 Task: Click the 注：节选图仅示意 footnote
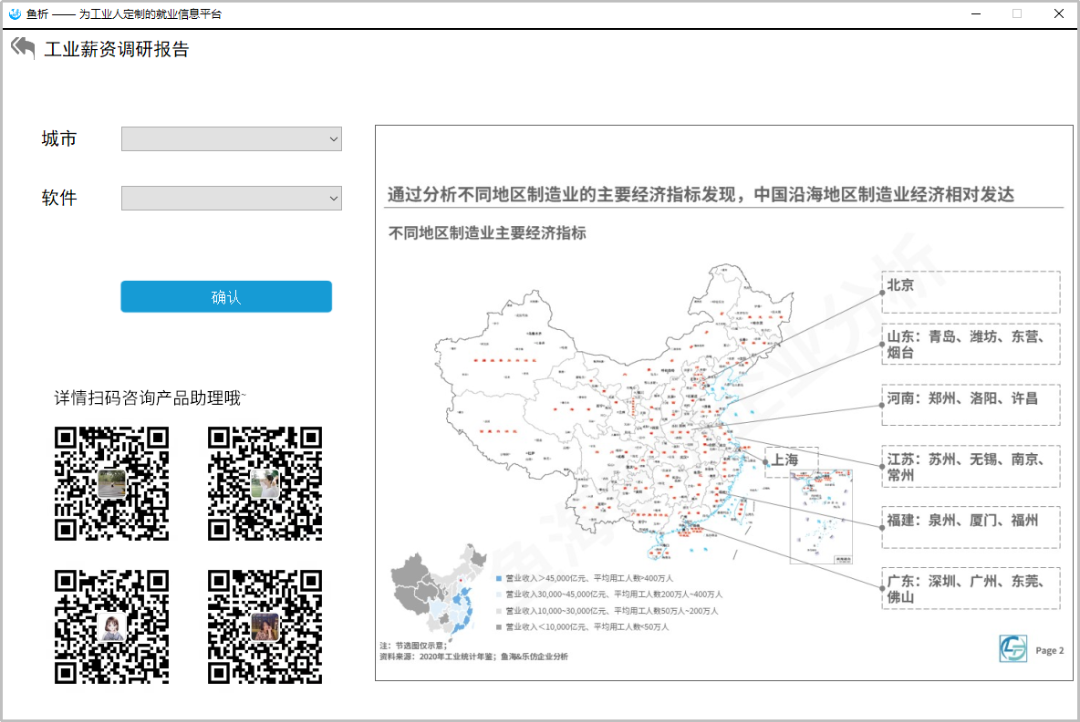413,646
